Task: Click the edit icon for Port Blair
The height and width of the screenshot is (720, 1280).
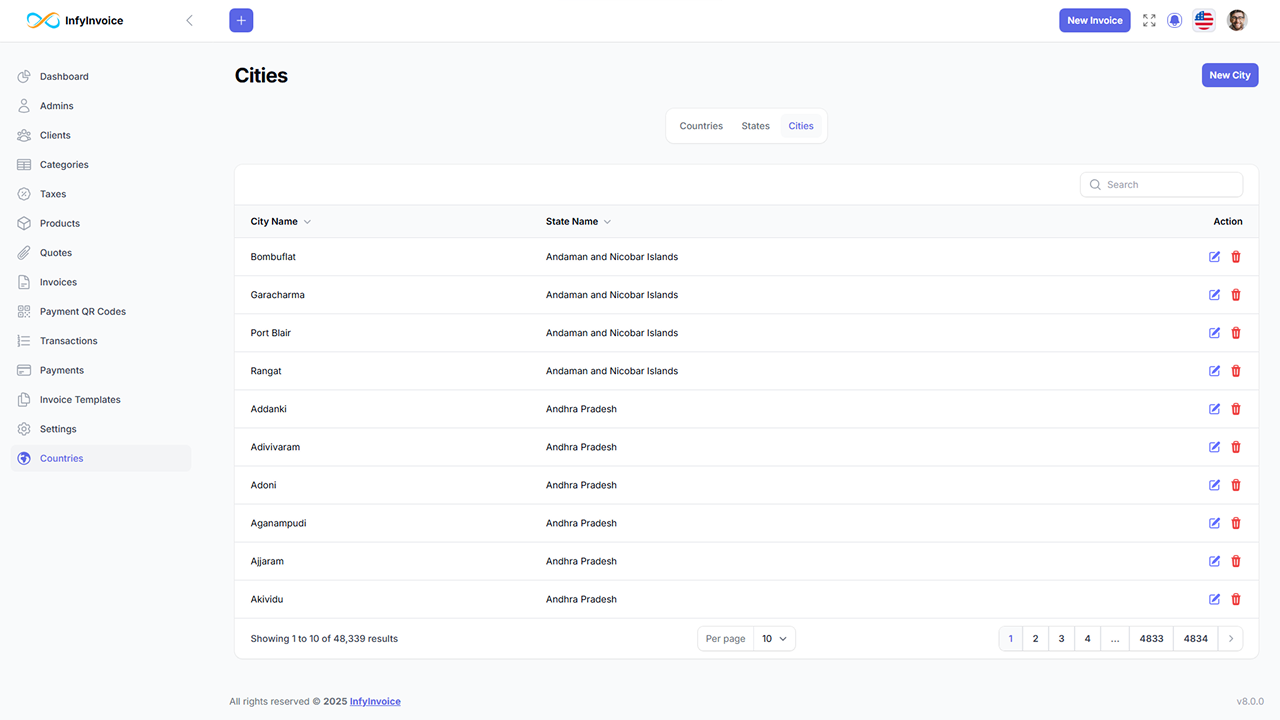Action: [1214, 333]
